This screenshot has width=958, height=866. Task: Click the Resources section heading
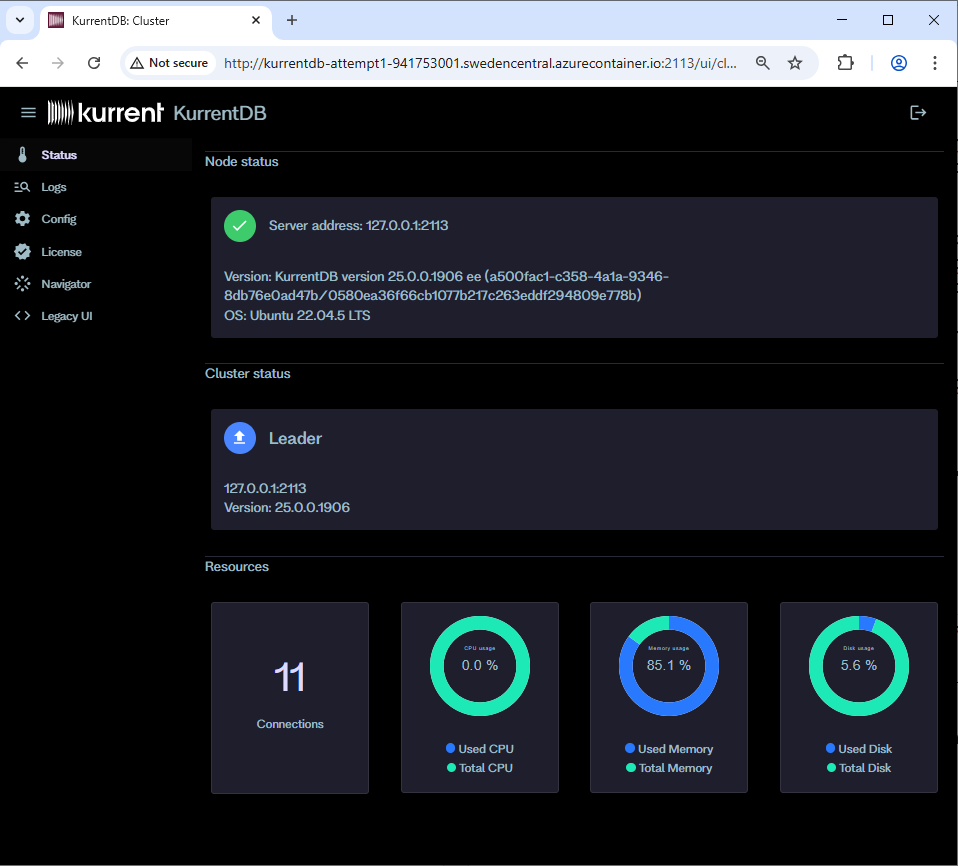(236, 567)
